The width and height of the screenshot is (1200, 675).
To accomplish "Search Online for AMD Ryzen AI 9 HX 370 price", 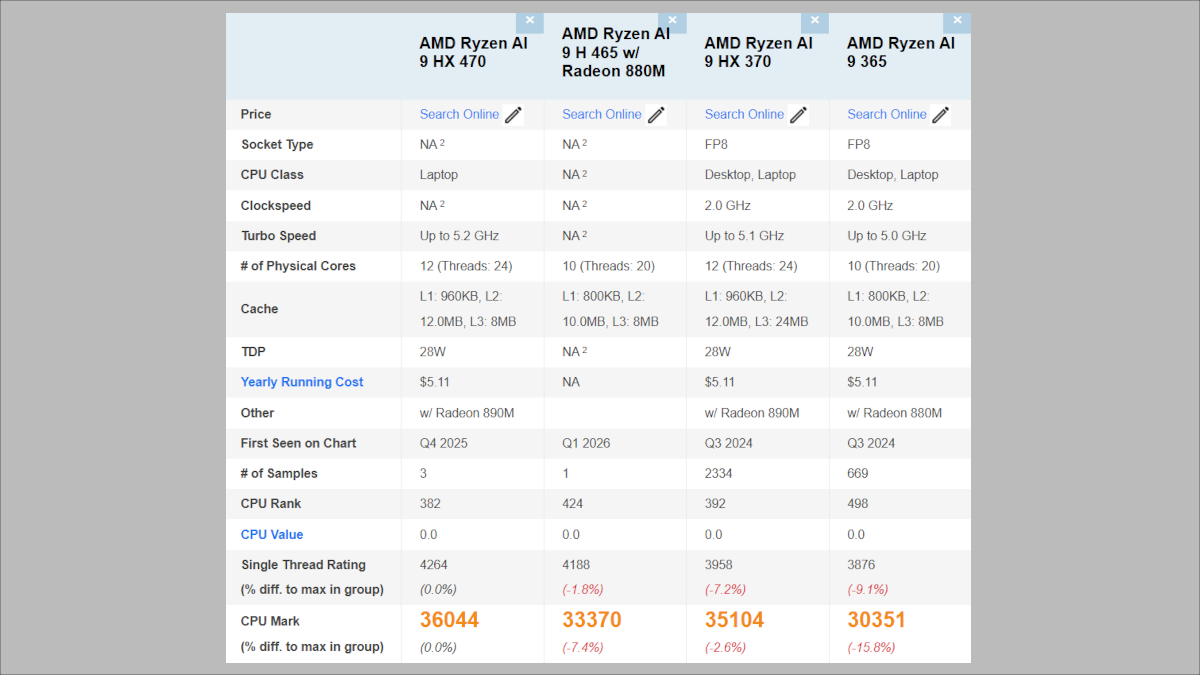I will tap(744, 114).
